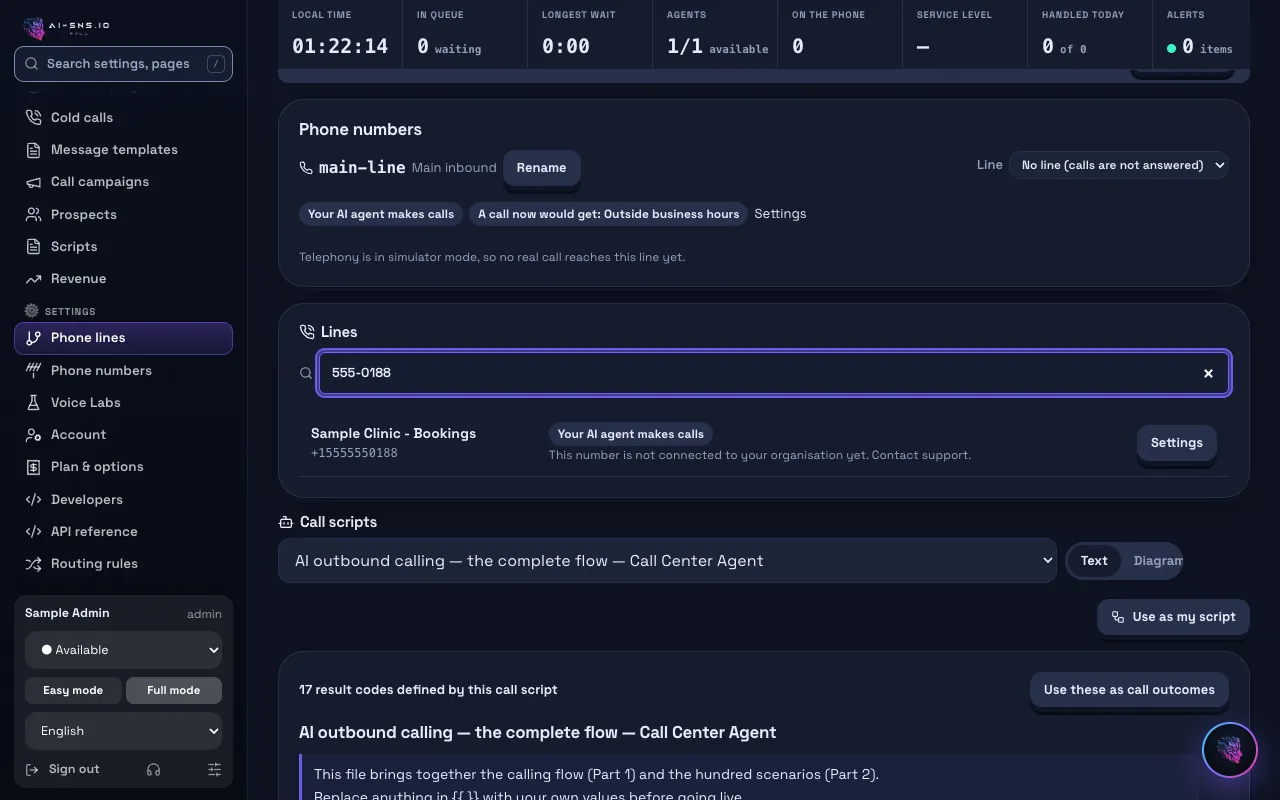Expand the call script selection dropdown
The image size is (1280, 800).
(x=667, y=561)
